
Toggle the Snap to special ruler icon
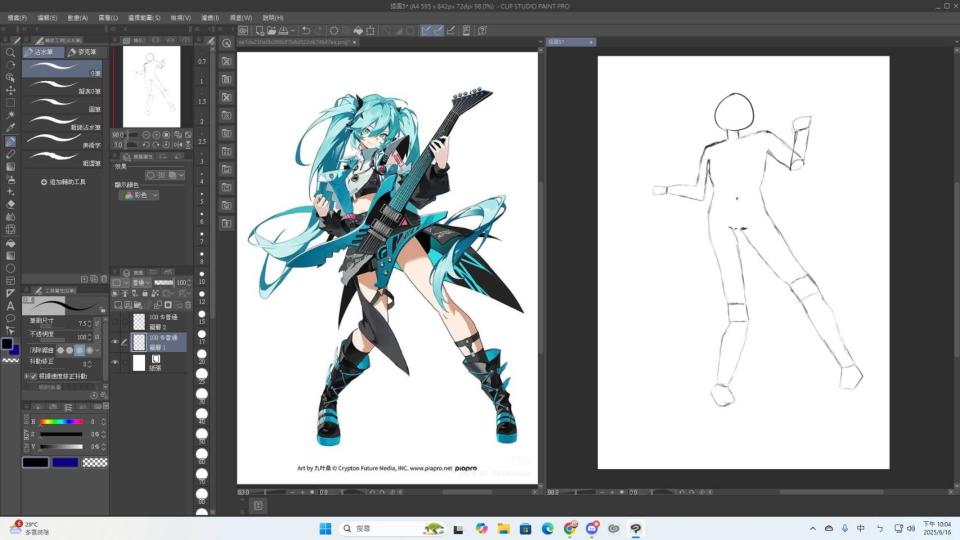[x=438, y=30]
